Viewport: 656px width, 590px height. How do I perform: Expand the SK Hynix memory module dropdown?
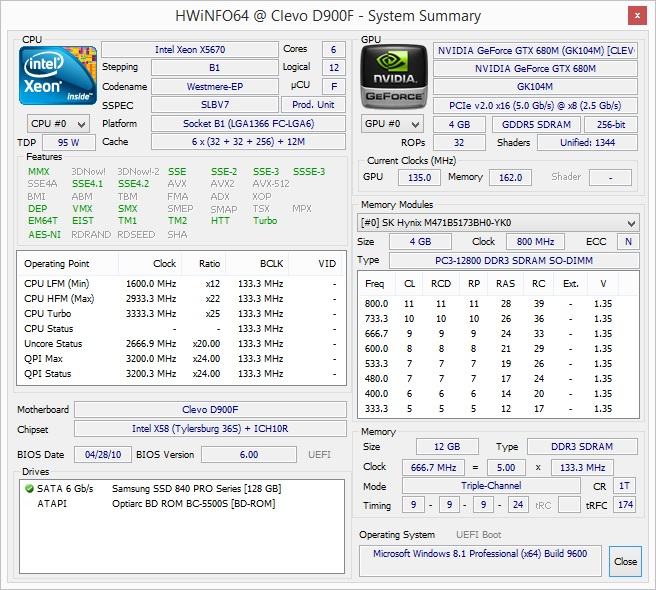tap(498, 223)
